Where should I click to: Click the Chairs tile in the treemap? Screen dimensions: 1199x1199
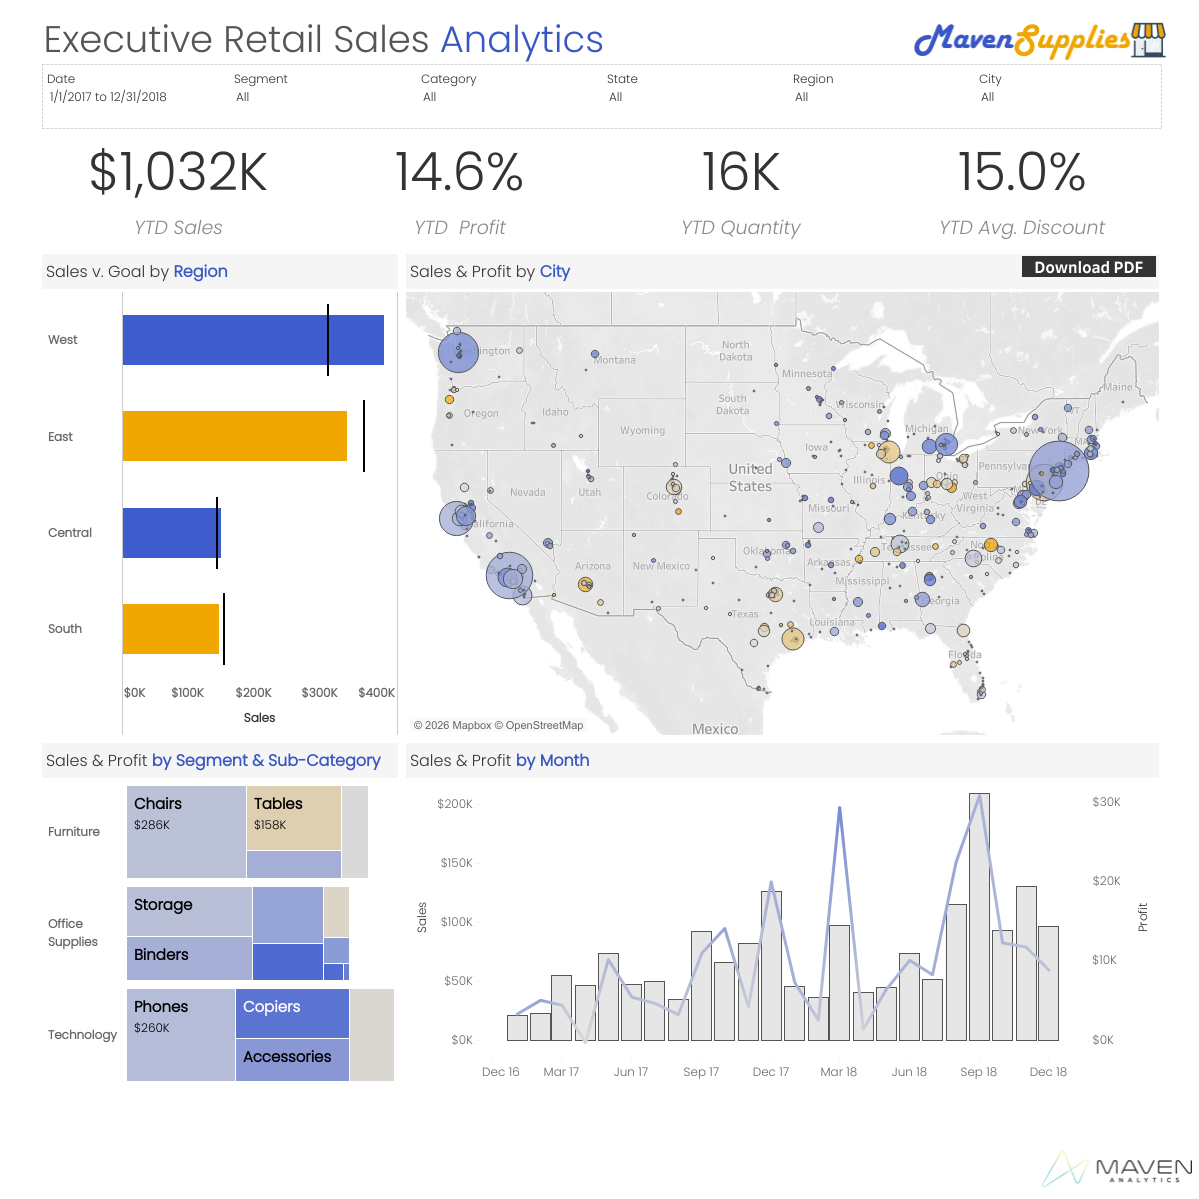[x=186, y=831]
